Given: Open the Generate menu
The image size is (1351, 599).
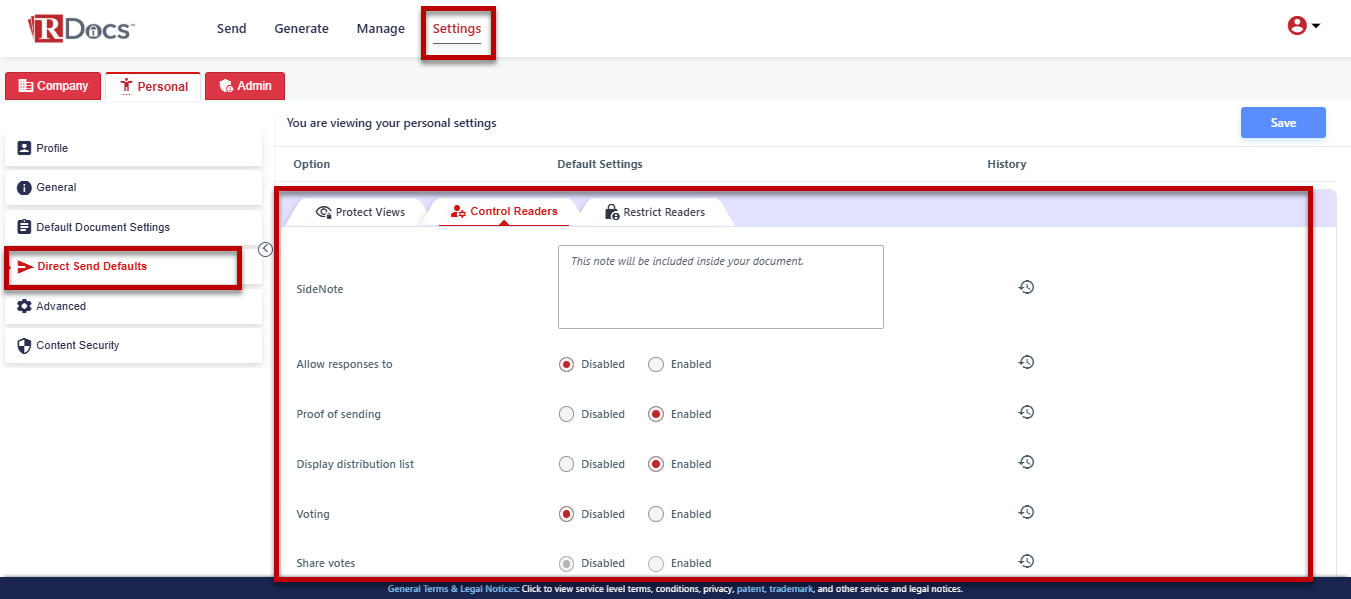Looking at the screenshot, I should [301, 29].
